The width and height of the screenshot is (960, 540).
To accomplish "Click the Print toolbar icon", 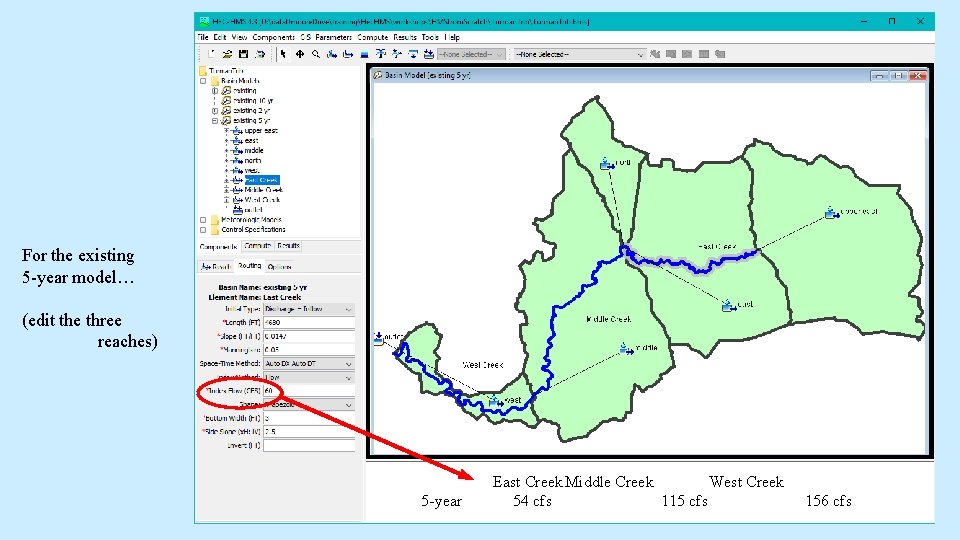I will [x=260, y=54].
